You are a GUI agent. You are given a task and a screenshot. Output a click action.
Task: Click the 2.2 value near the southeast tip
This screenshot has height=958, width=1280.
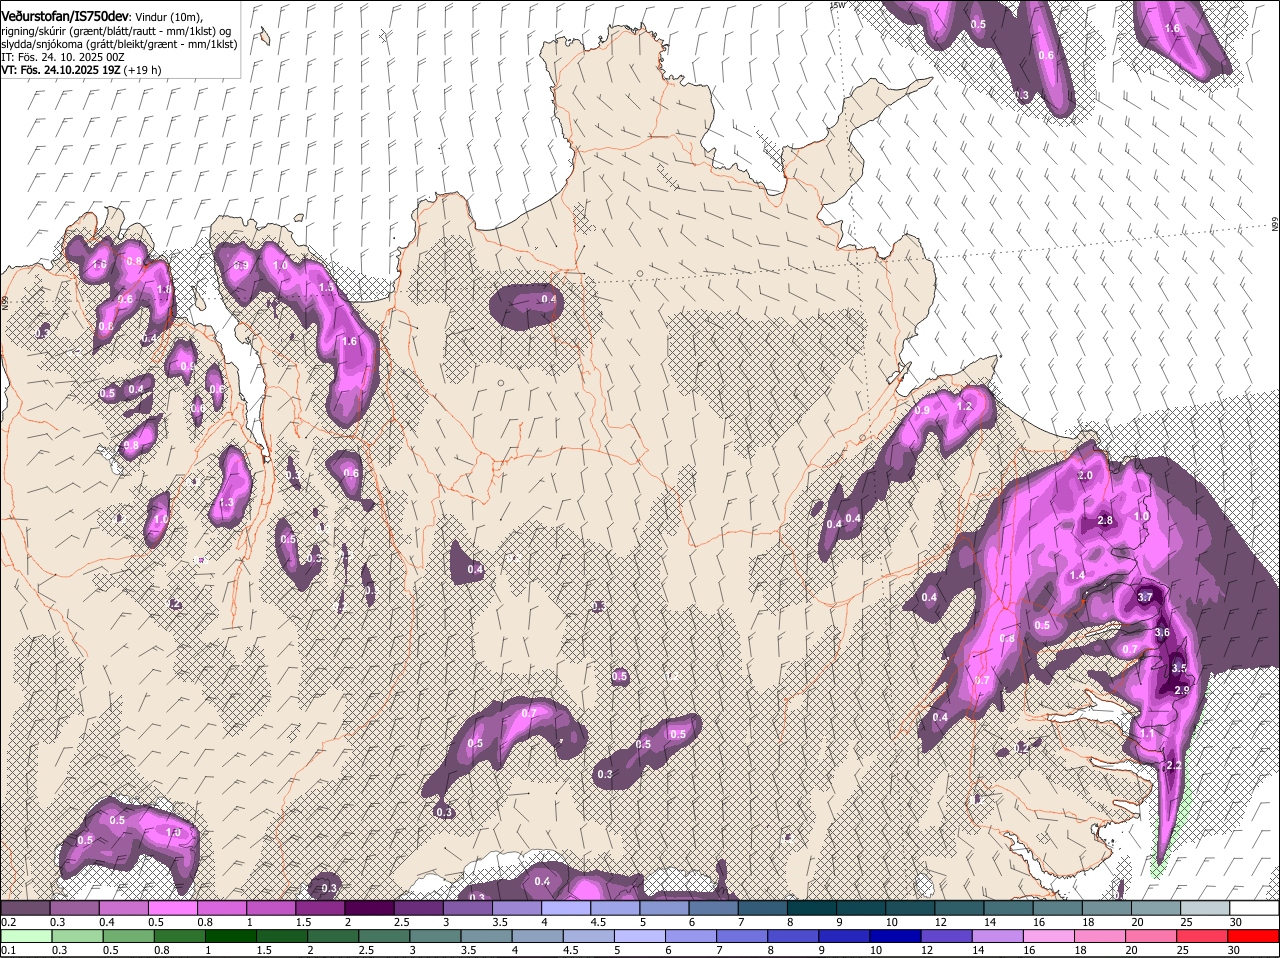(x=1174, y=765)
